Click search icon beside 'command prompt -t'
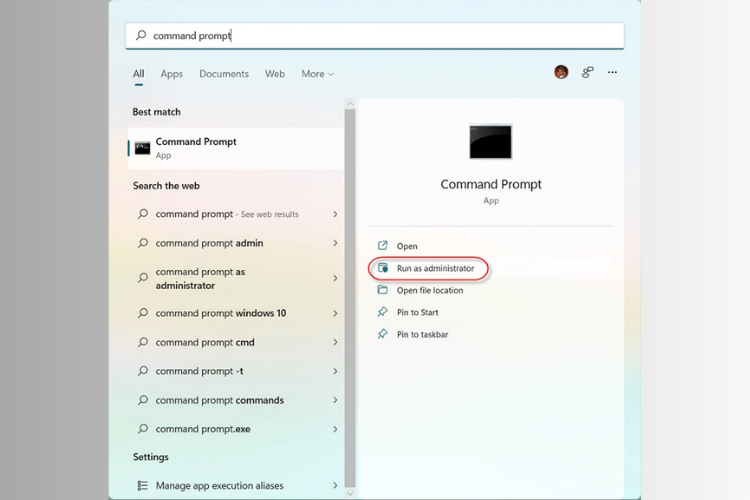The image size is (750, 500). (143, 371)
